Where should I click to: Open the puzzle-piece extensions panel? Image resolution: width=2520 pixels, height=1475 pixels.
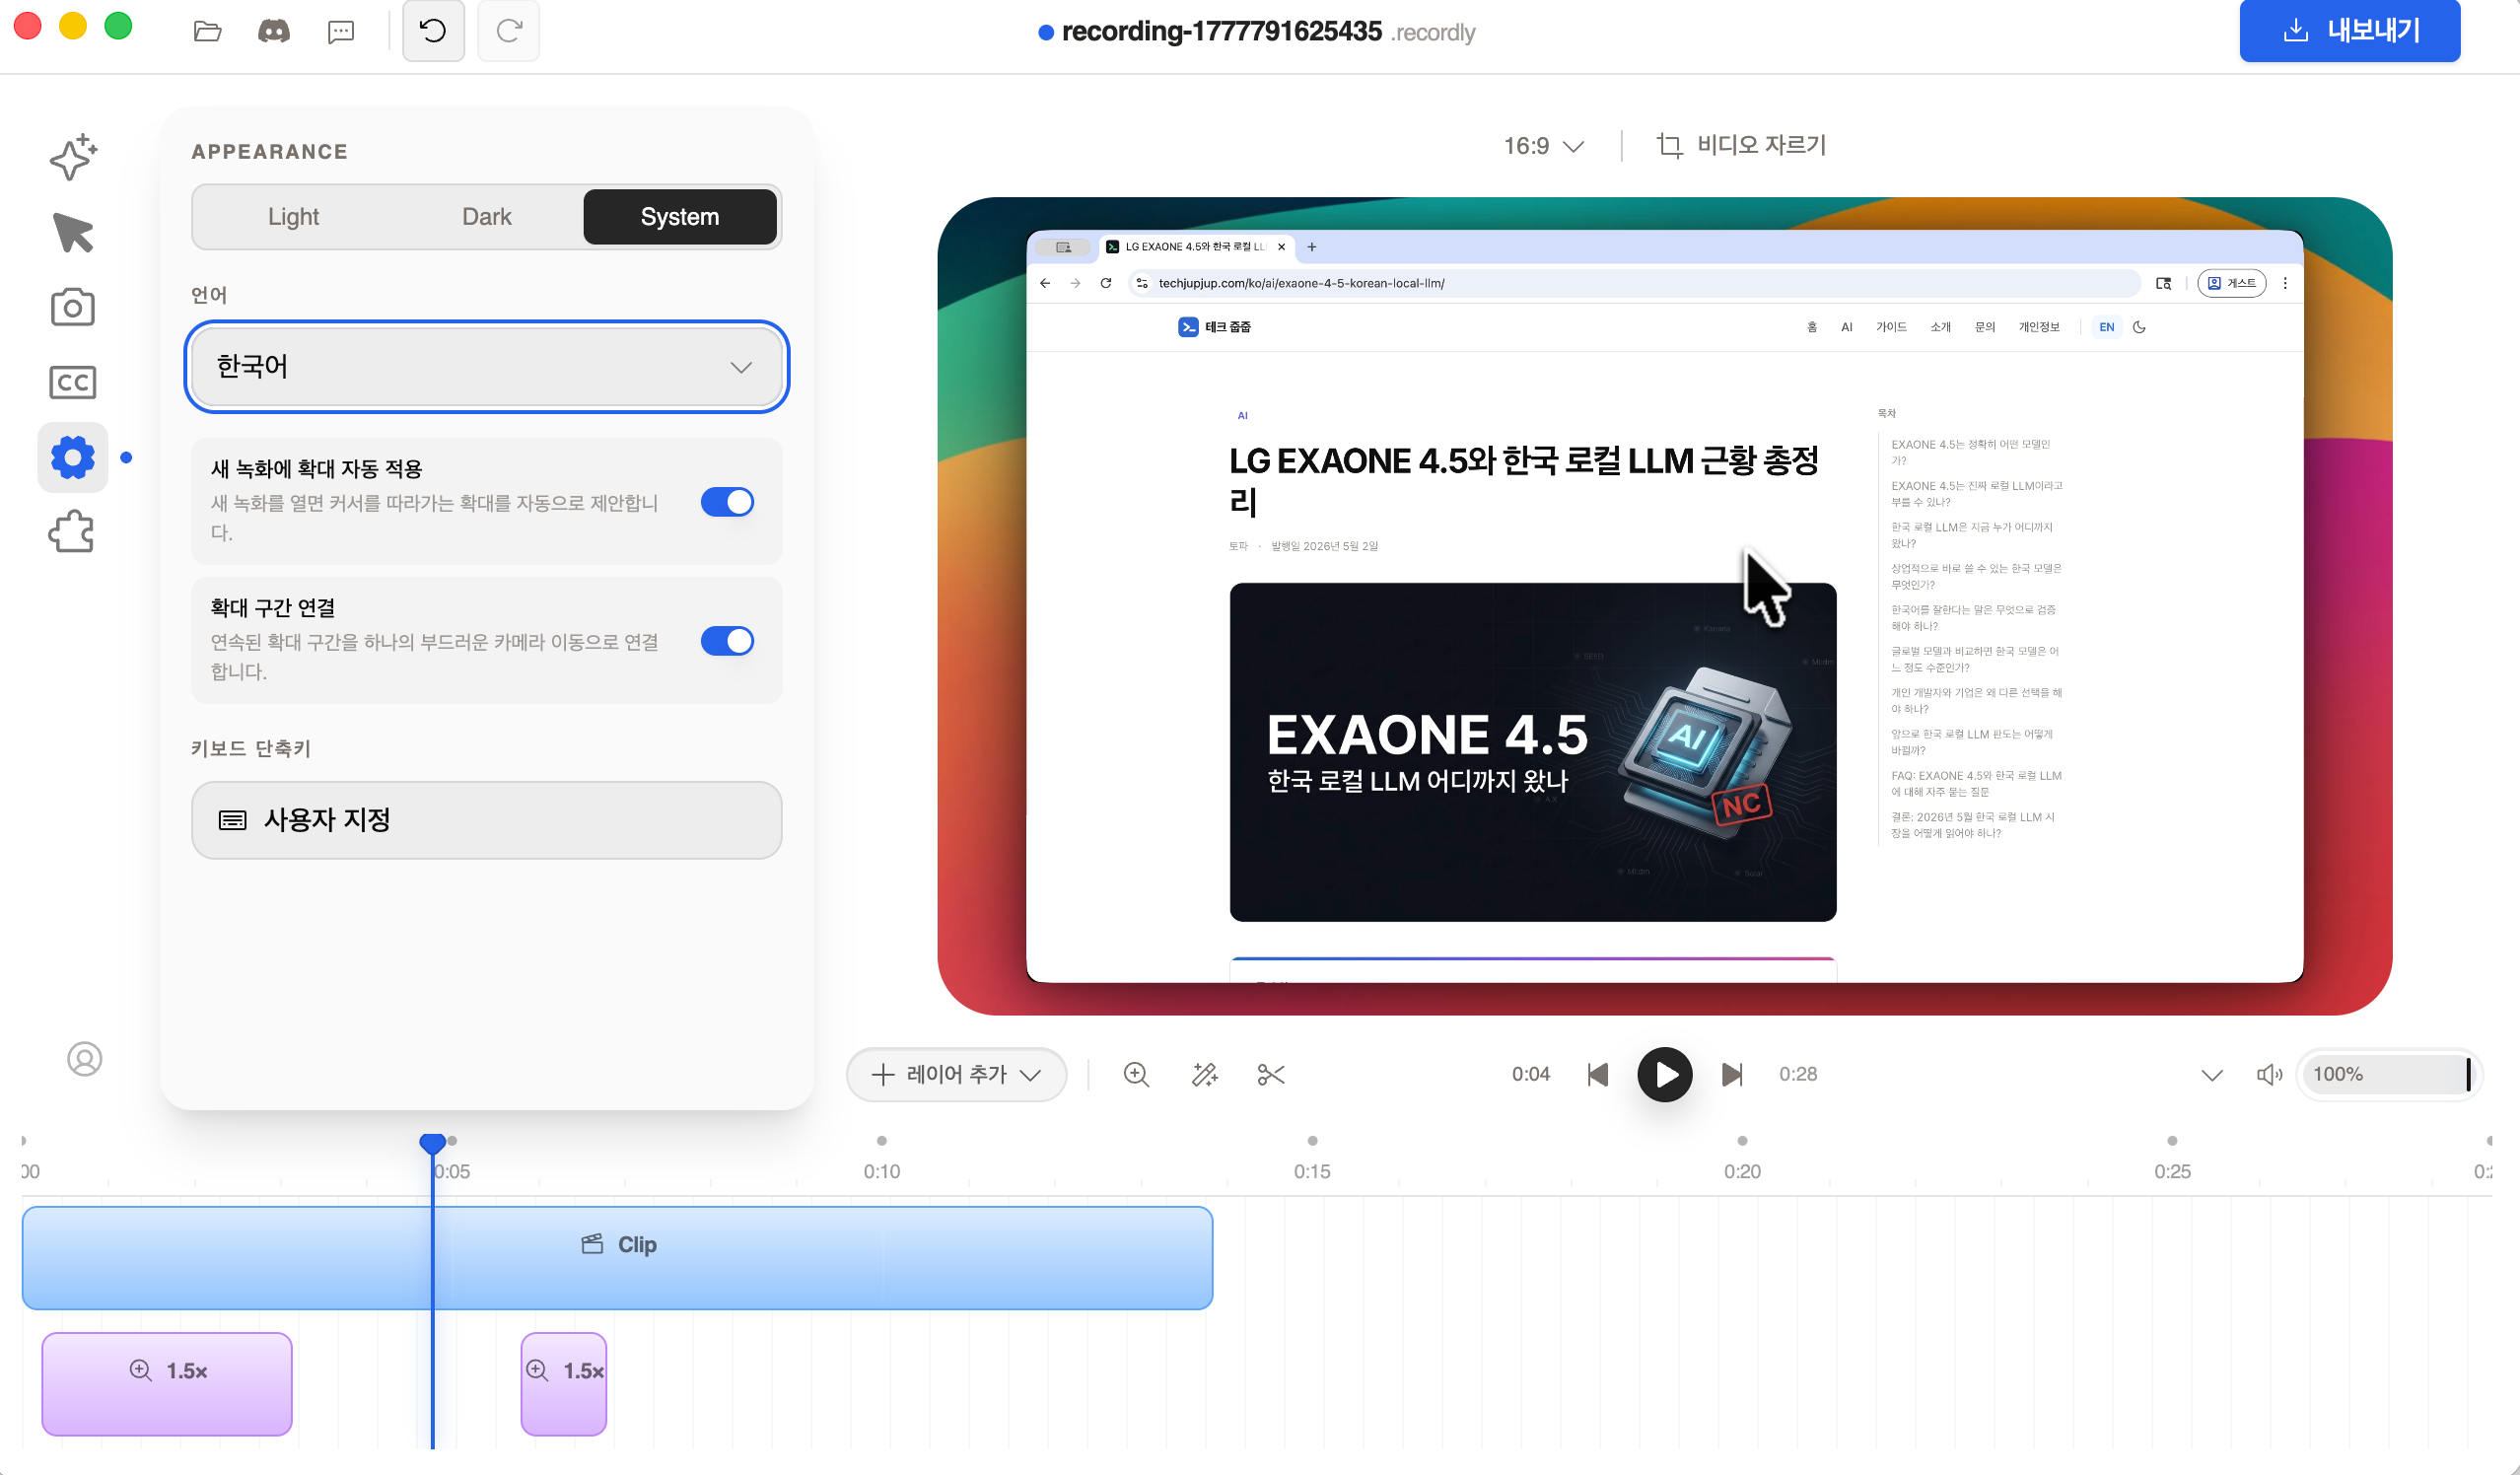[73, 532]
